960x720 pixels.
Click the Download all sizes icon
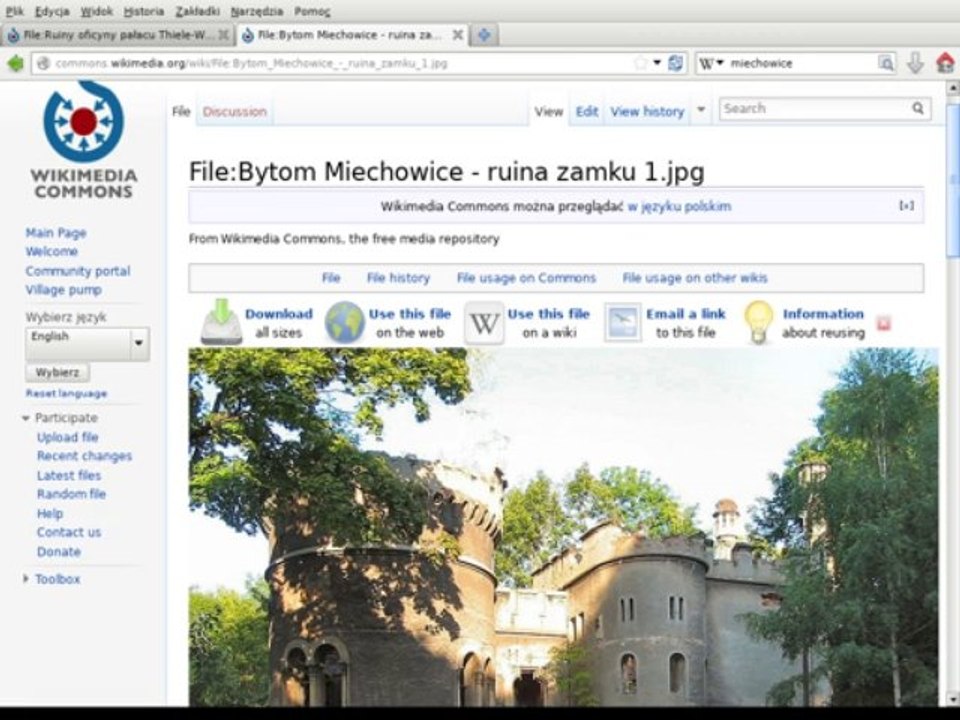coord(222,322)
